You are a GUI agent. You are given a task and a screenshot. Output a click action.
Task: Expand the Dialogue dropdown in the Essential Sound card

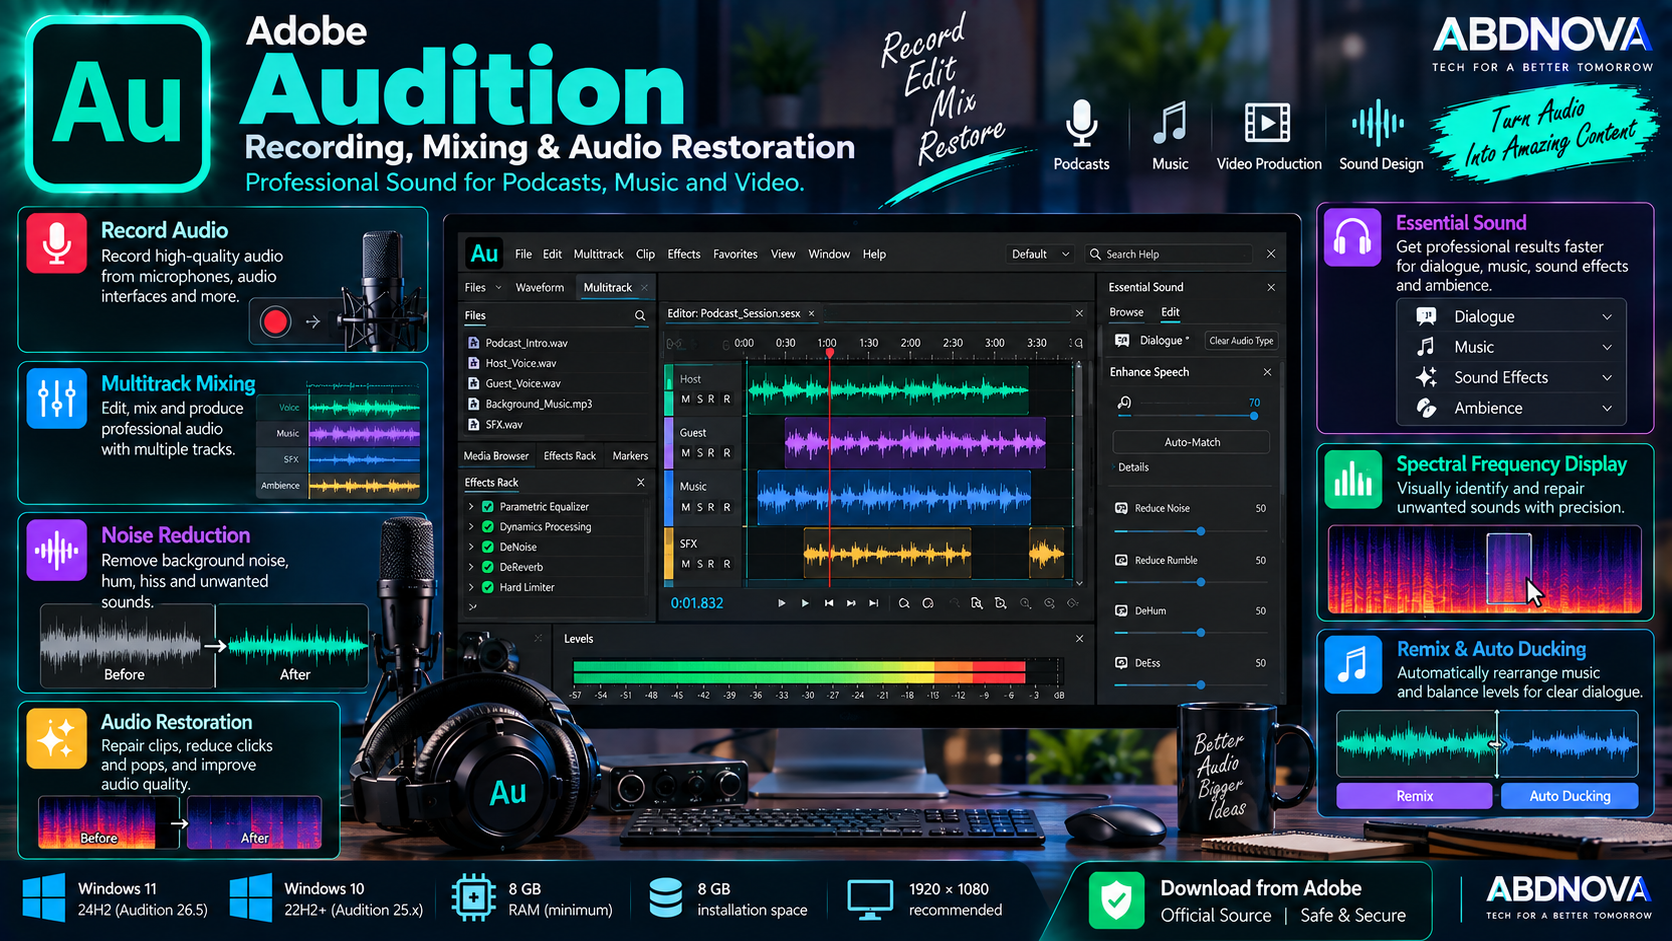(1607, 317)
